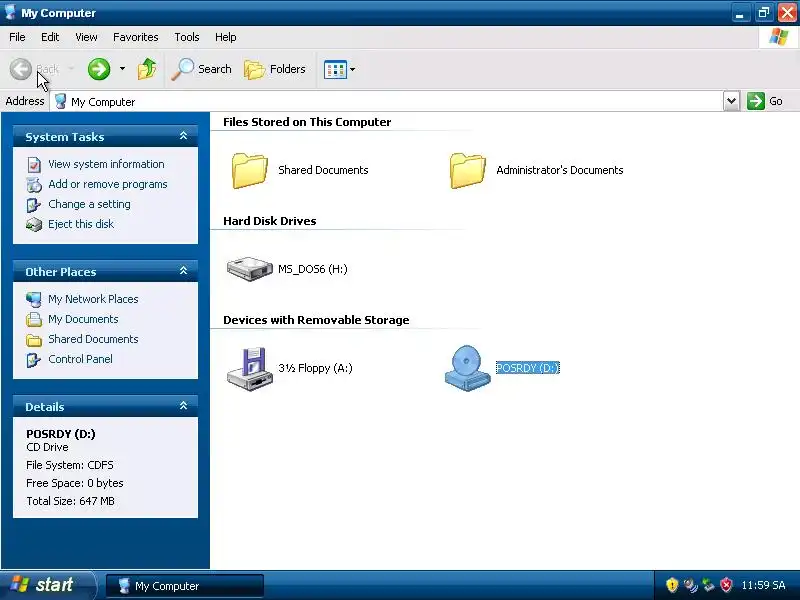Viewport: 800px width, 600px height.
Task: Click the View system information icon
Action: pyautogui.click(x=34, y=165)
